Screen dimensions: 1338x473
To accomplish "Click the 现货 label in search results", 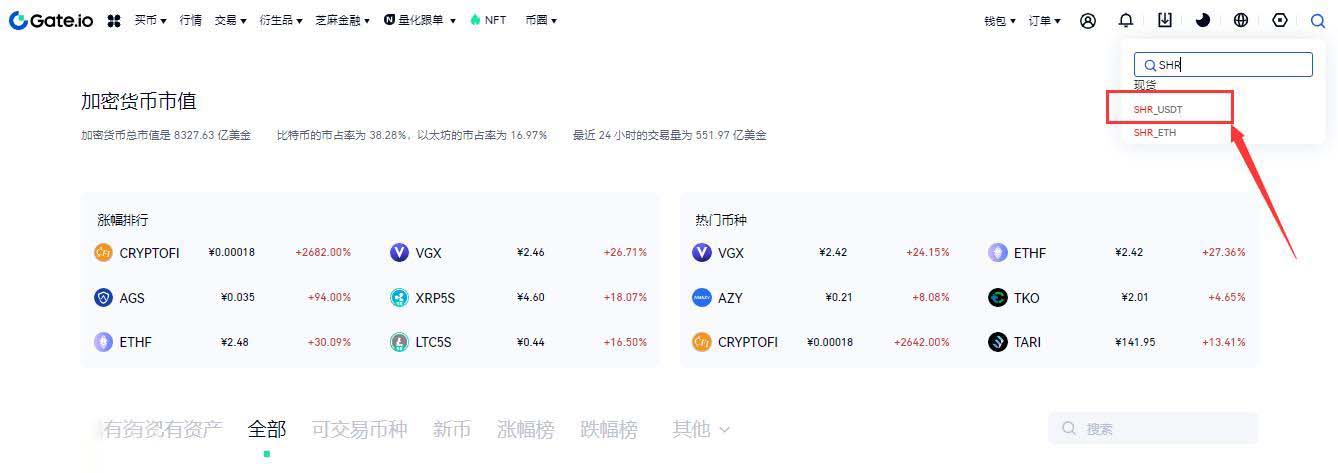I will pyautogui.click(x=1145, y=85).
